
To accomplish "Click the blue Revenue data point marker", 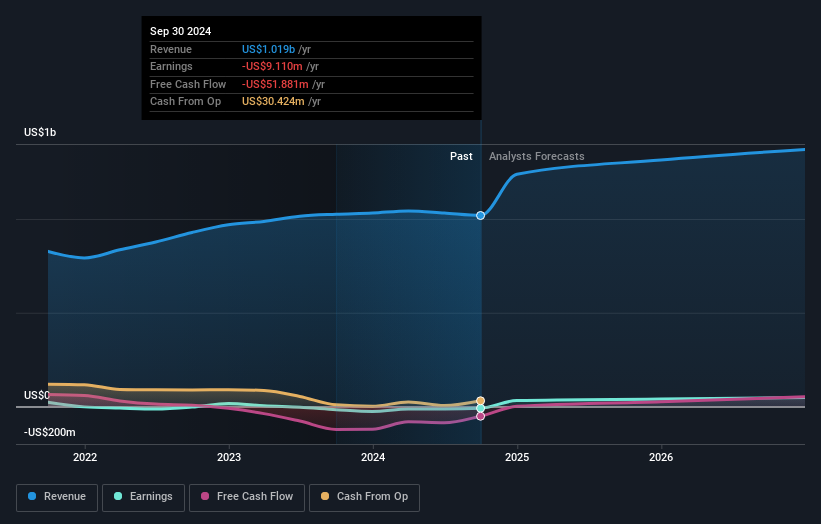I will 480,216.
